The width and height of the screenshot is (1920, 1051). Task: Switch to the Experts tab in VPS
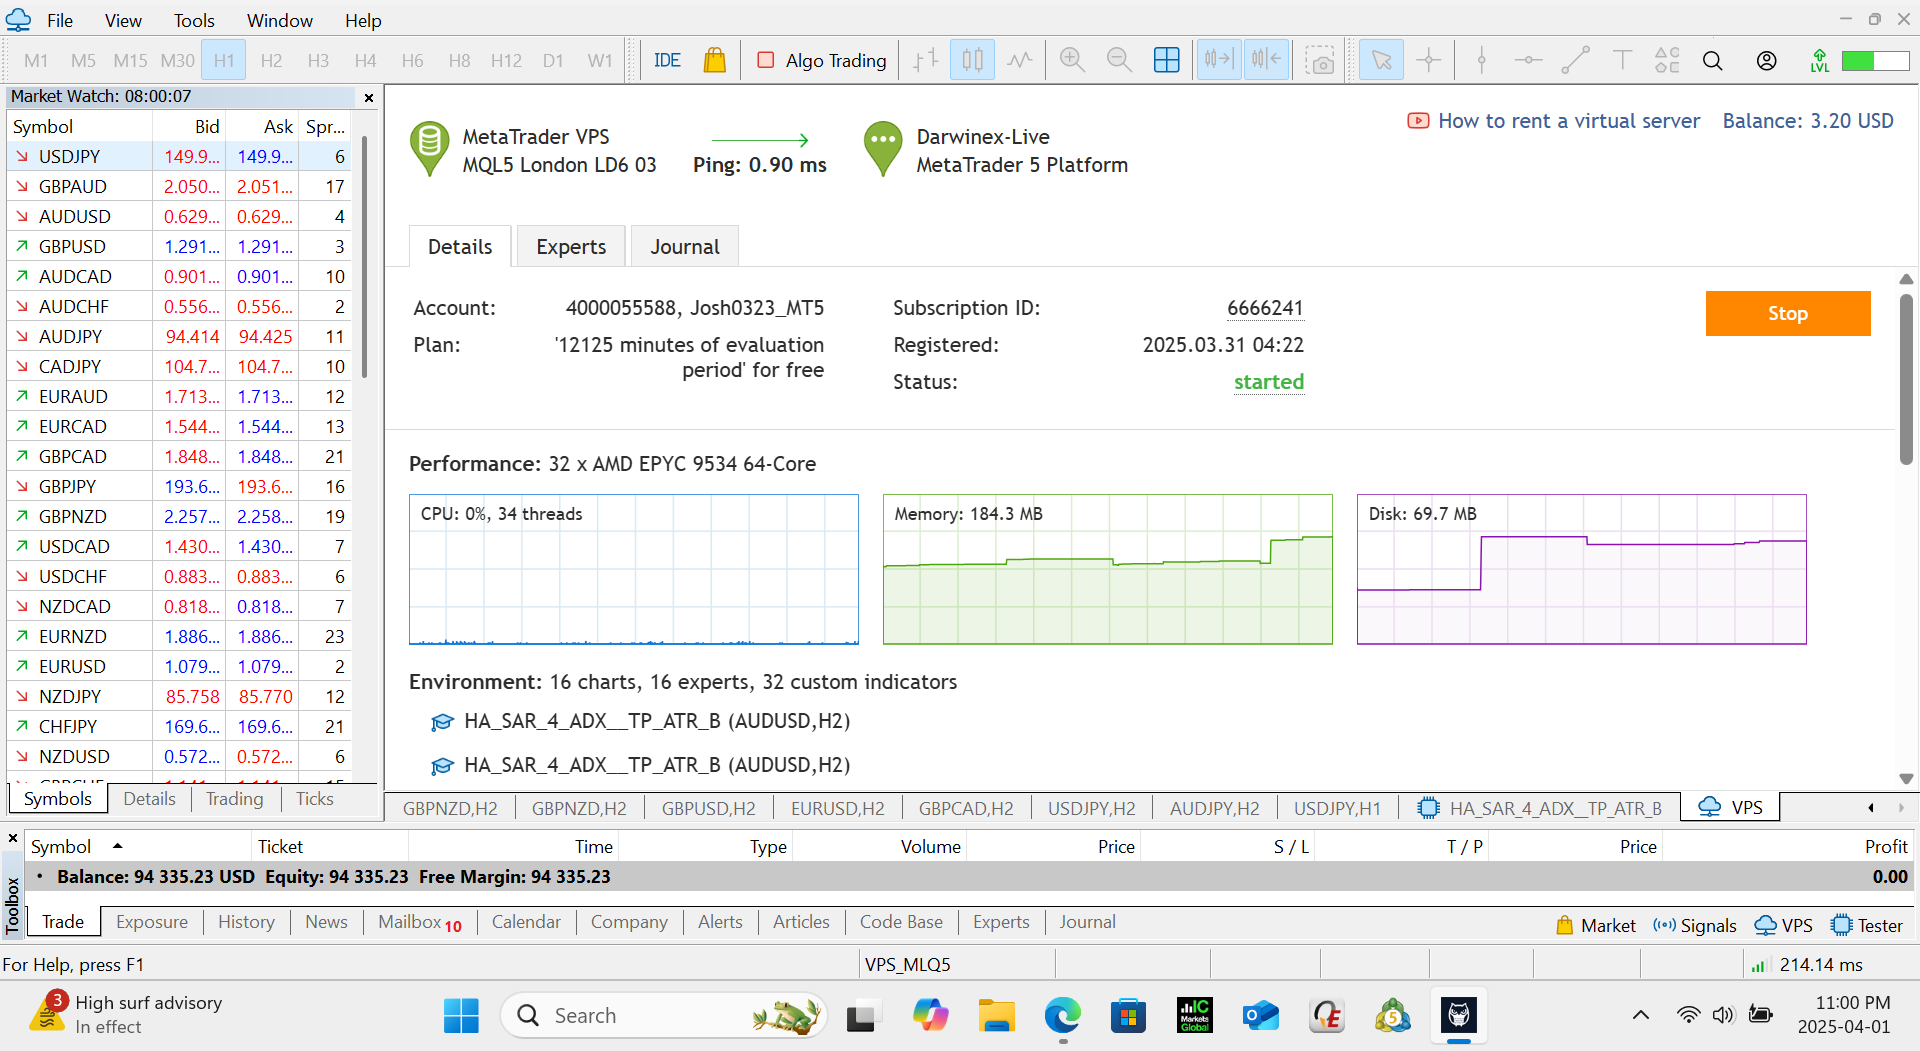[x=571, y=247]
